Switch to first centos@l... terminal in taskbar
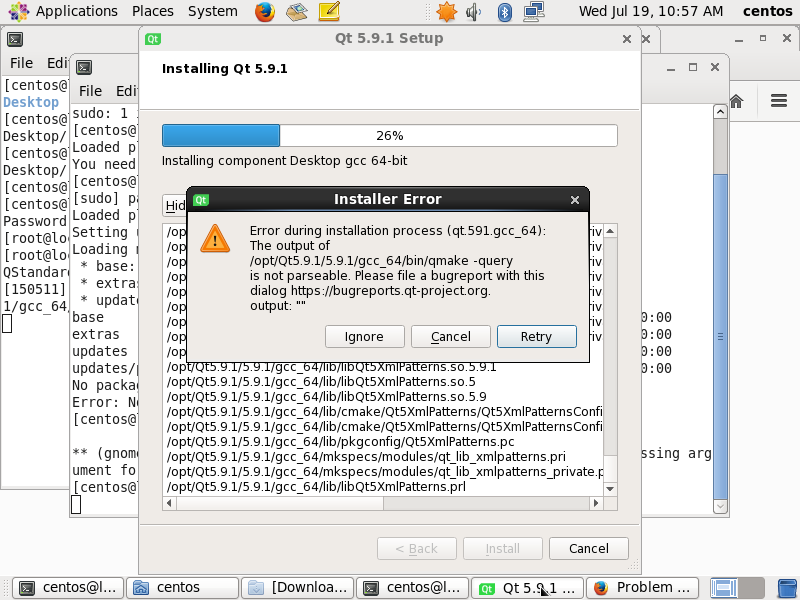The width and height of the screenshot is (800, 600). pos(68,588)
